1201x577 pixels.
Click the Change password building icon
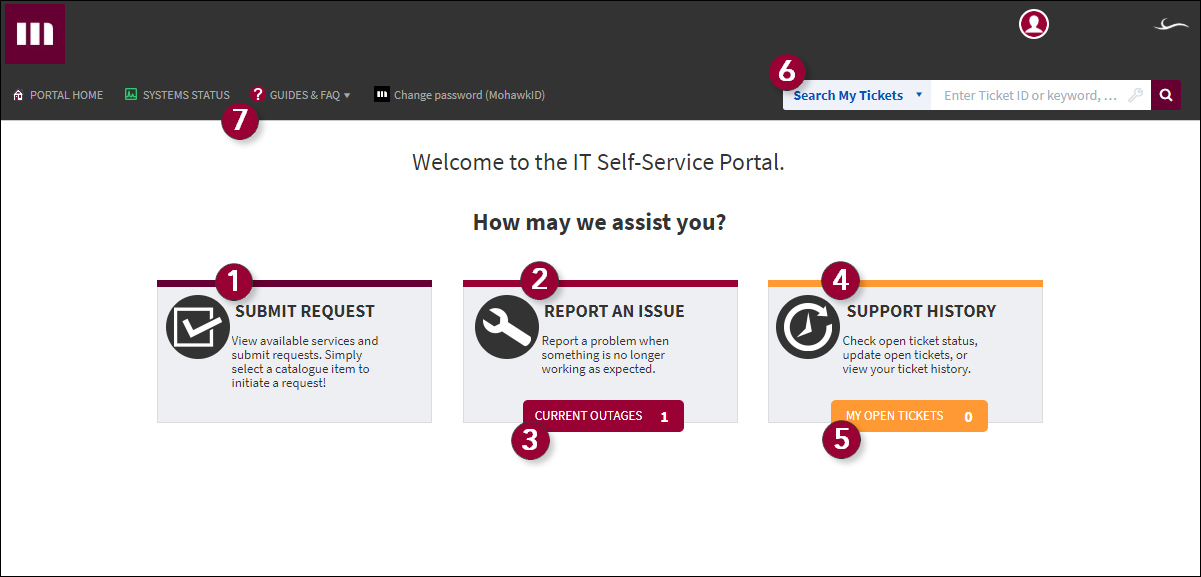point(381,93)
